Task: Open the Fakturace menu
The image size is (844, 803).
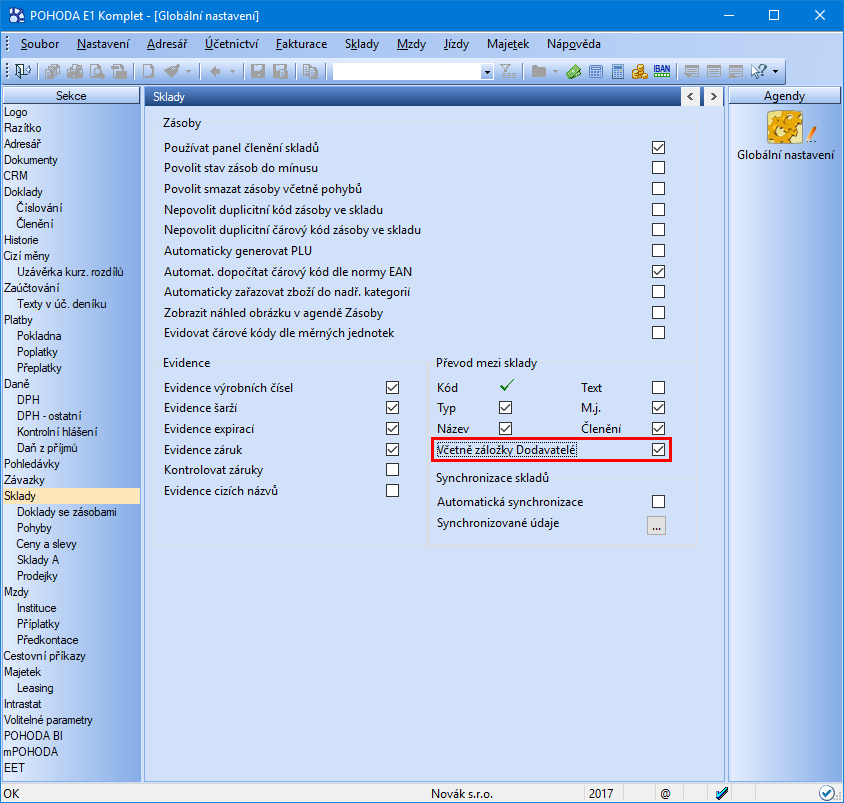Action: pyautogui.click(x=301, y=44)
